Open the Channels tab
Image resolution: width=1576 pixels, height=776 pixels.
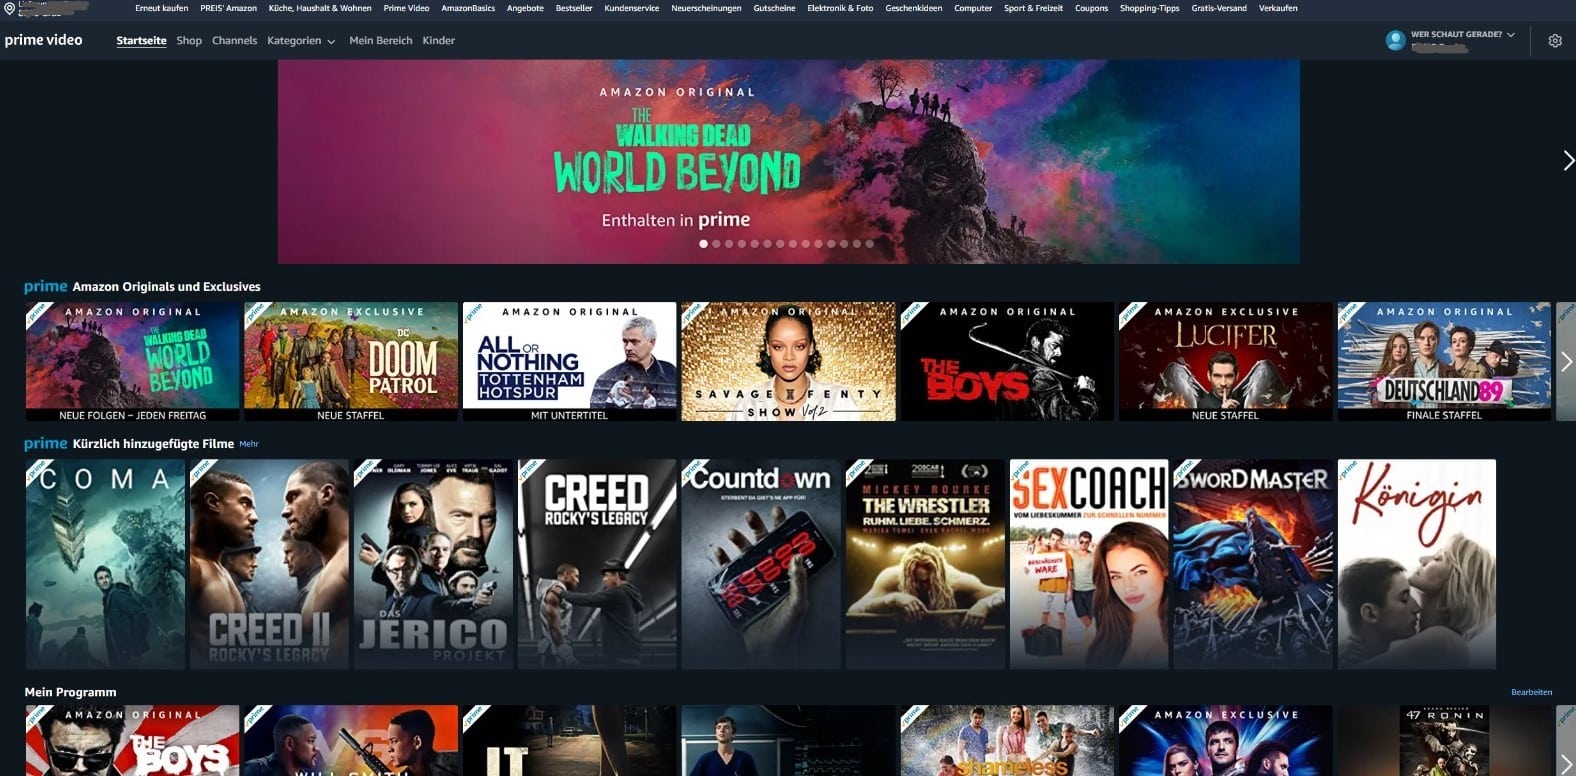(x=234, y=41)
